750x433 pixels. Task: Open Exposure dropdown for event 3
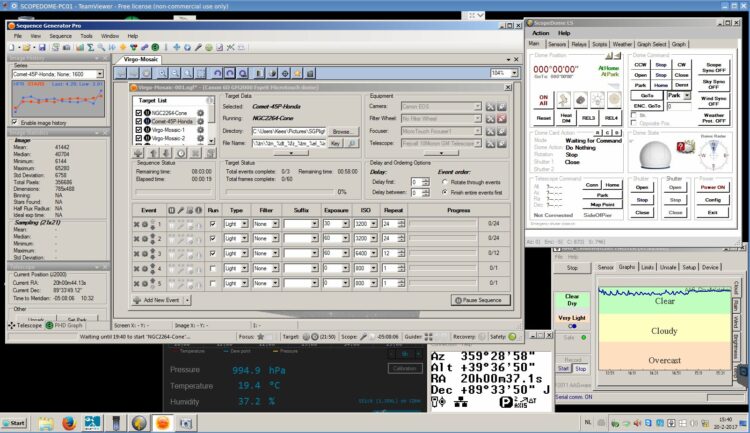345,253
